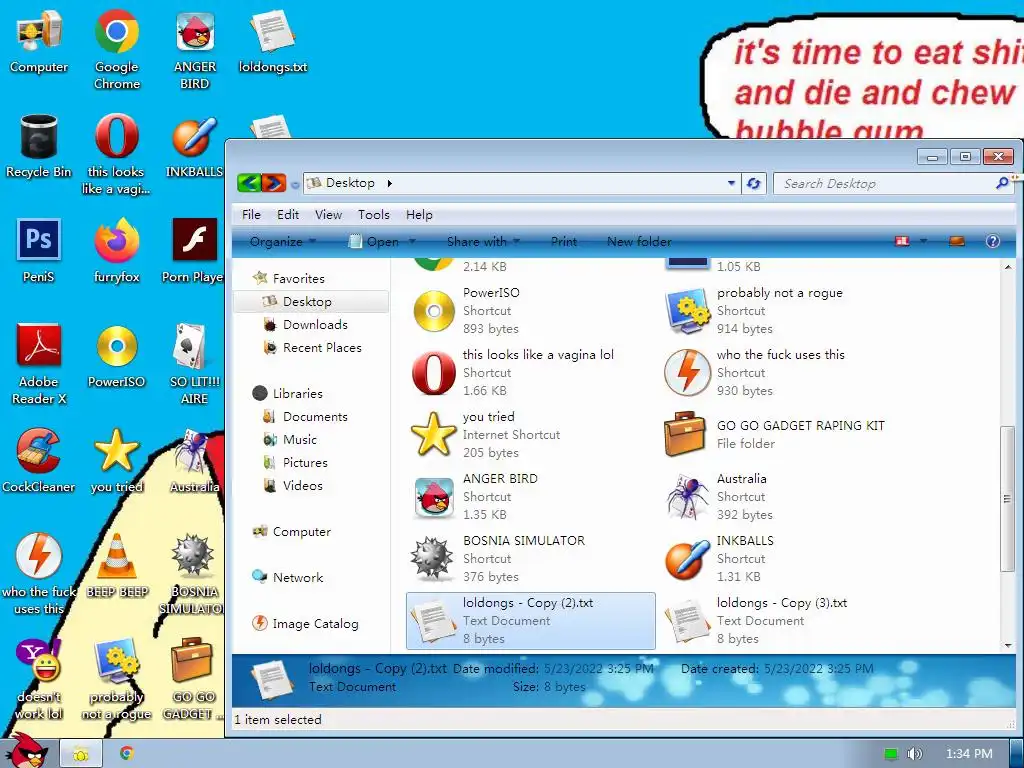The height and width of the screenshot is (768, 1024).
Task: Open Explorer help question mark icon
Action: point(992,241)
